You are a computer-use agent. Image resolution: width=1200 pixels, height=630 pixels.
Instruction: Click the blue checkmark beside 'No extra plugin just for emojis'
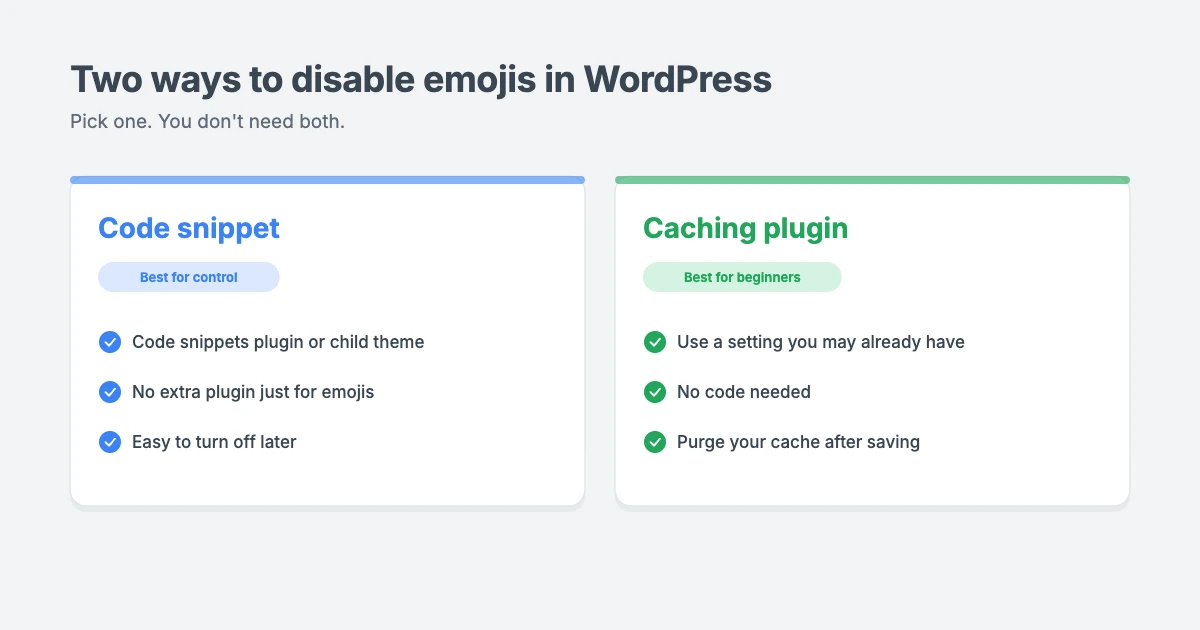tap(110, 392)
